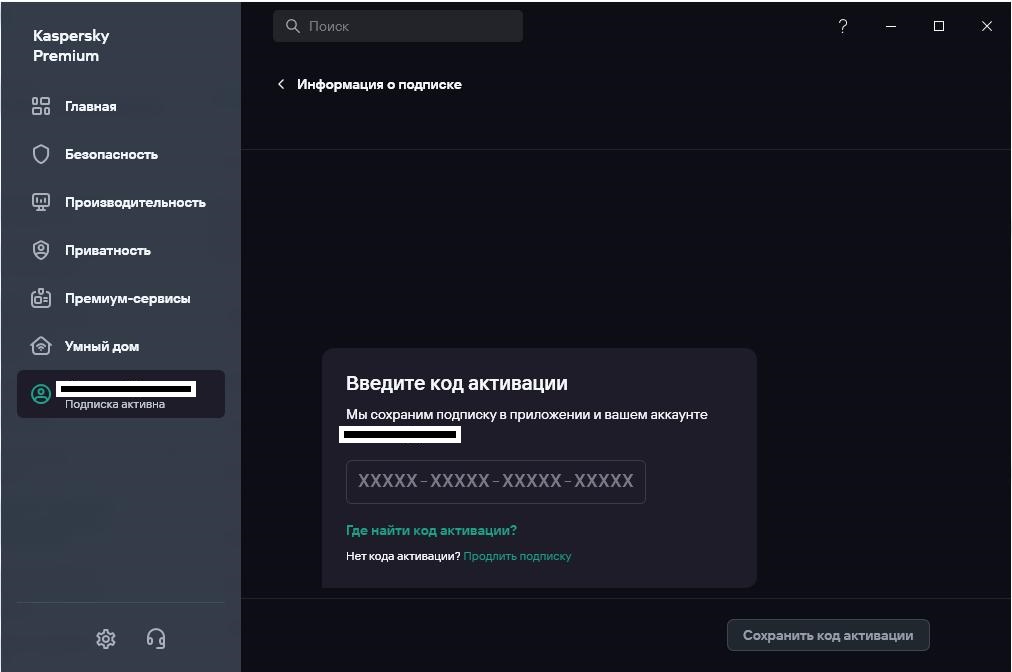This screenshot has width=1012, height=672.
Task: Click the Home grid icon in sidebar
Action: (41, 106)
